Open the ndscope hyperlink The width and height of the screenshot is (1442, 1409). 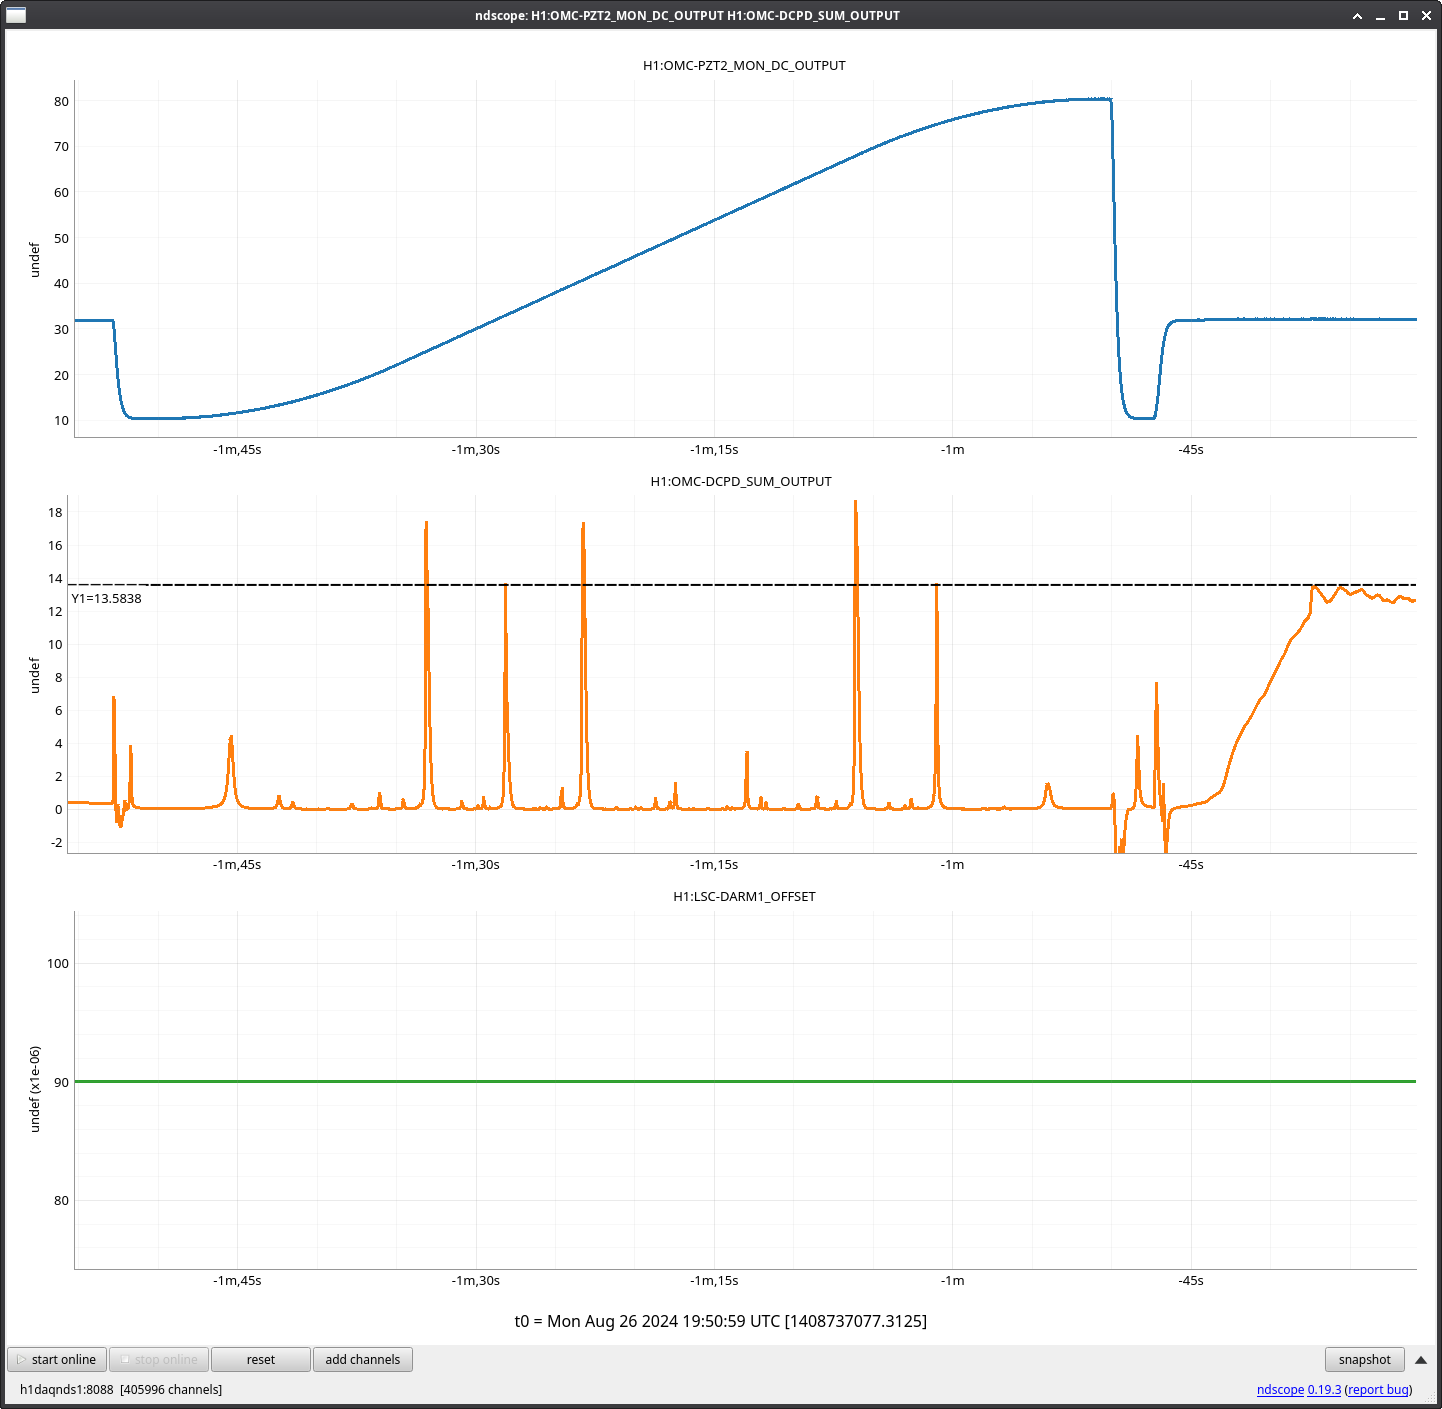coord(1280,1389)
